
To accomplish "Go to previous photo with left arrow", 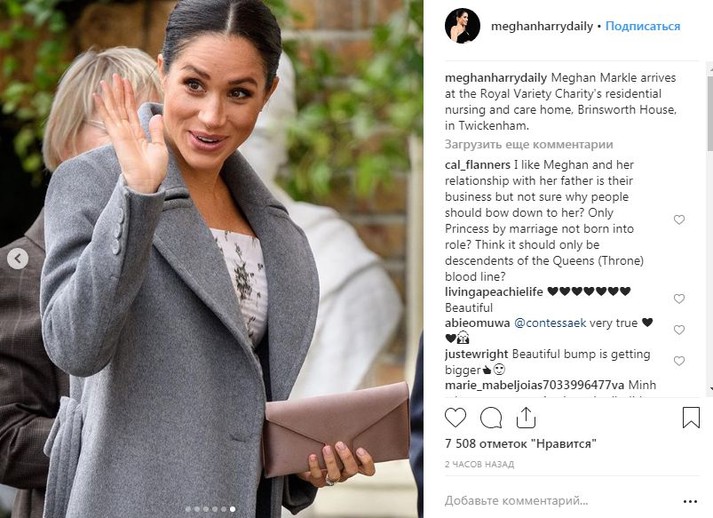I will (18, 259).
